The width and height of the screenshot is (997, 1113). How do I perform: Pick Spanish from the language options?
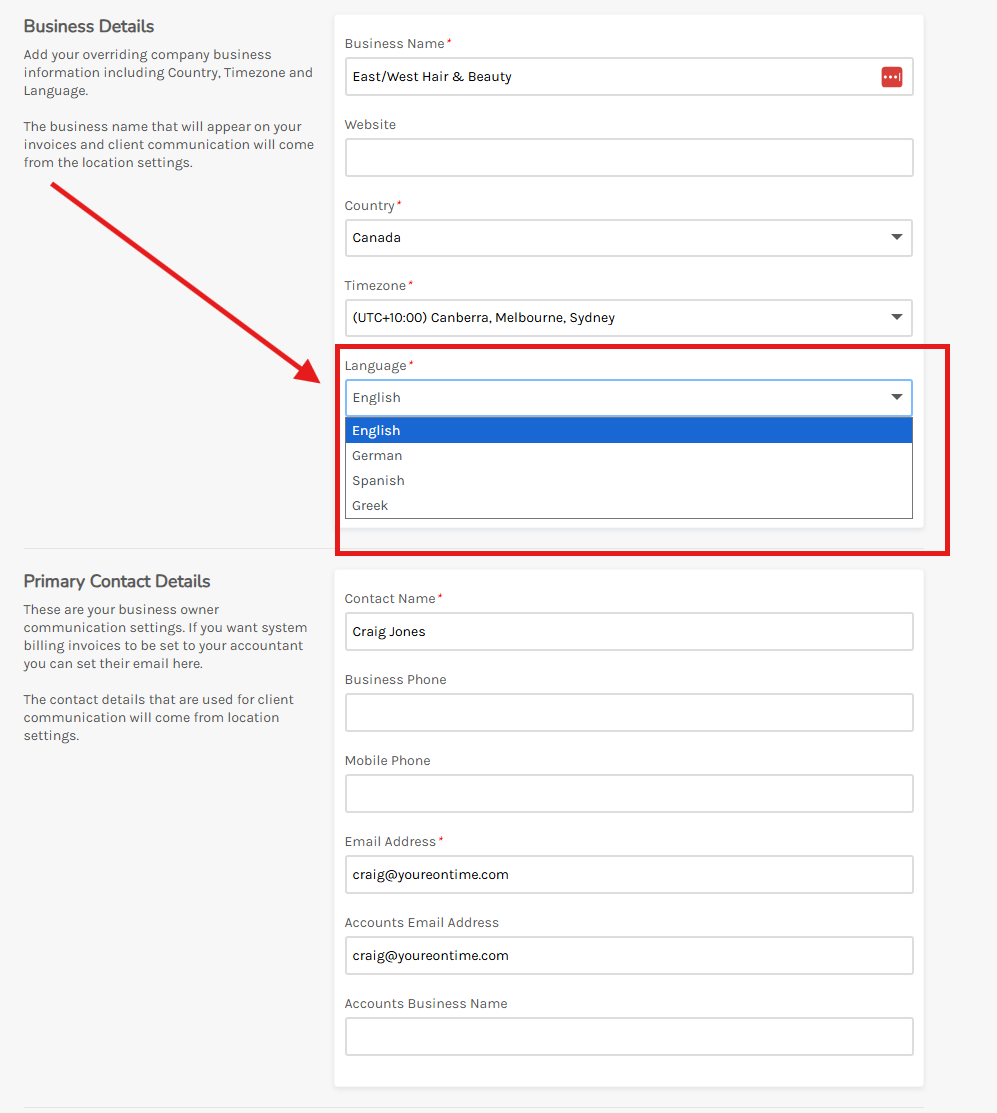click(629, 481)
